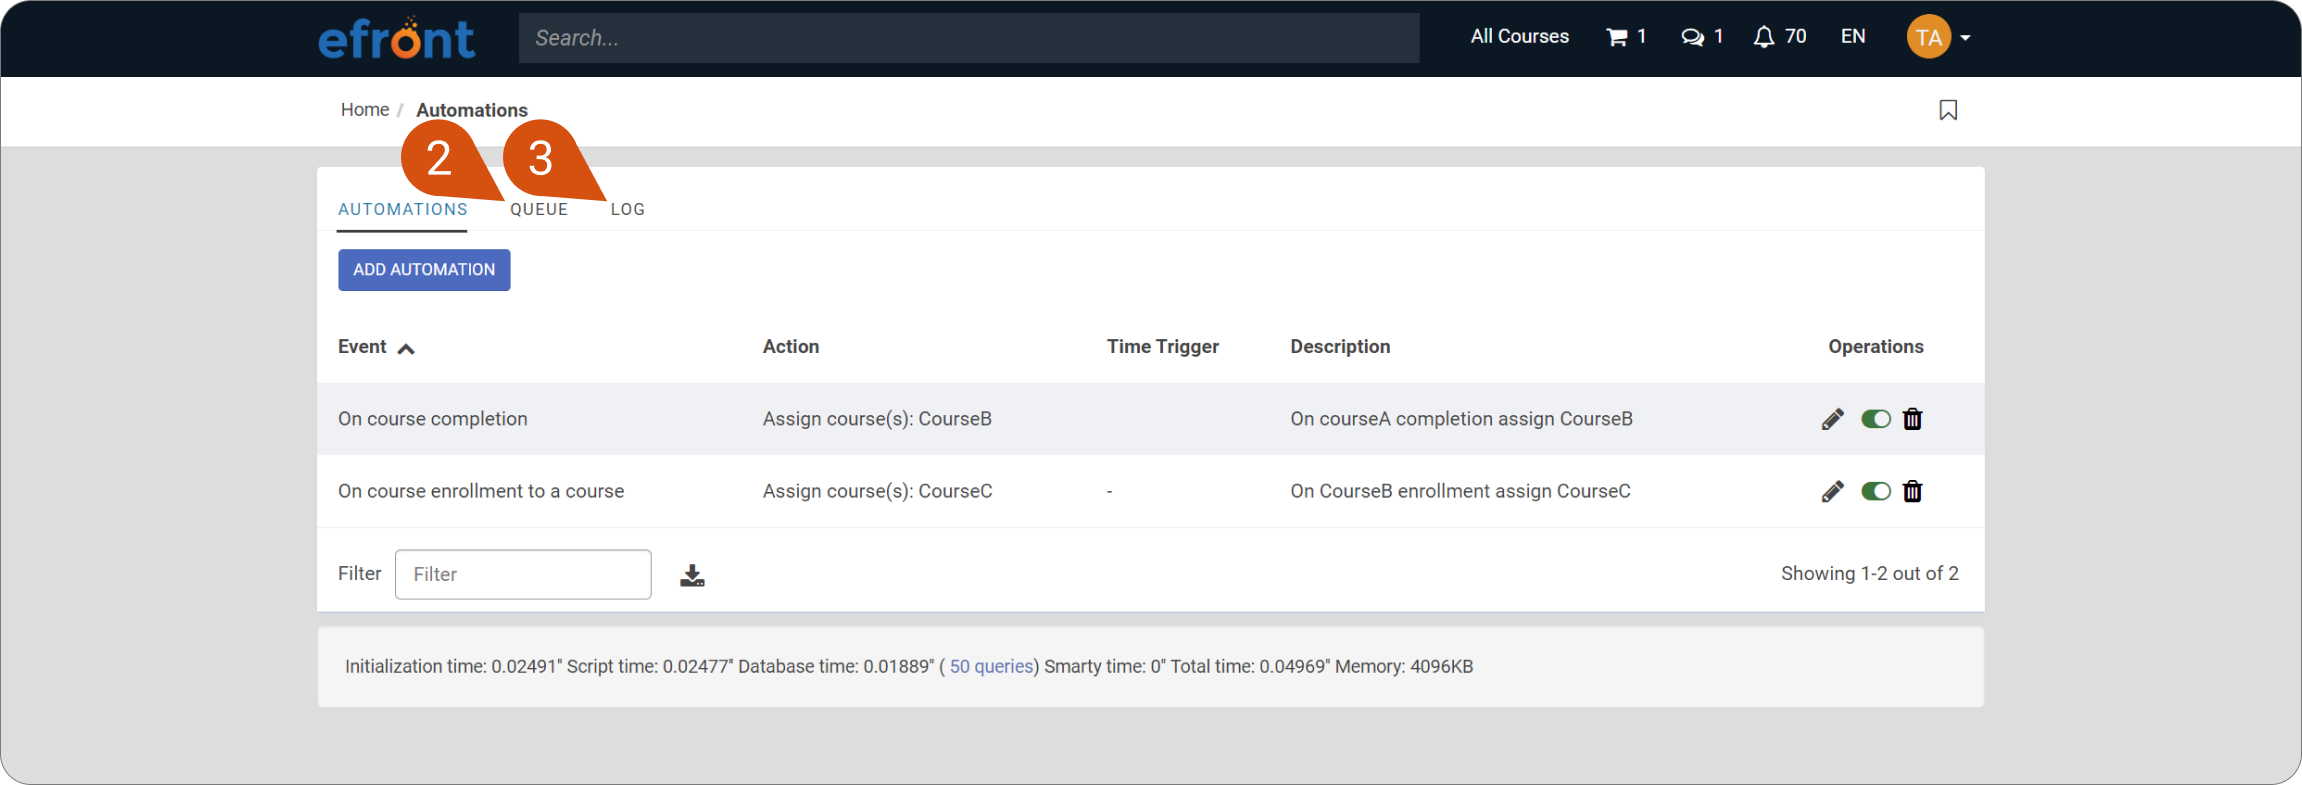Delete the On course enrollment automation
The height and width of the screenshot is (785, 2302).
[x=1912, y=491]
